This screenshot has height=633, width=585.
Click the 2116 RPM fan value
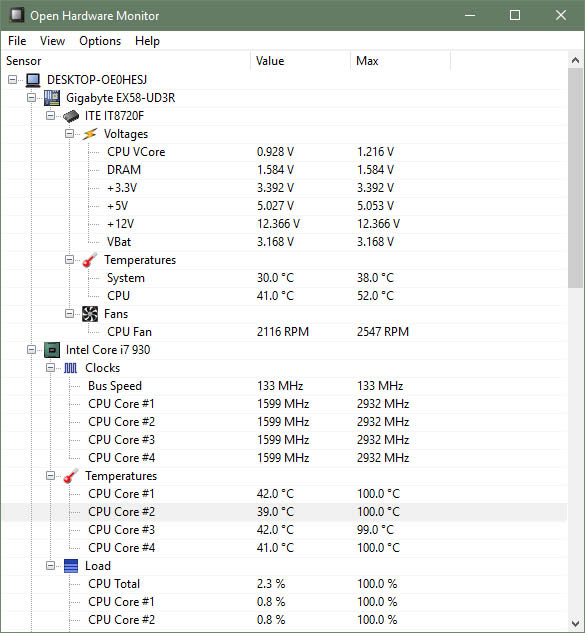283,332
